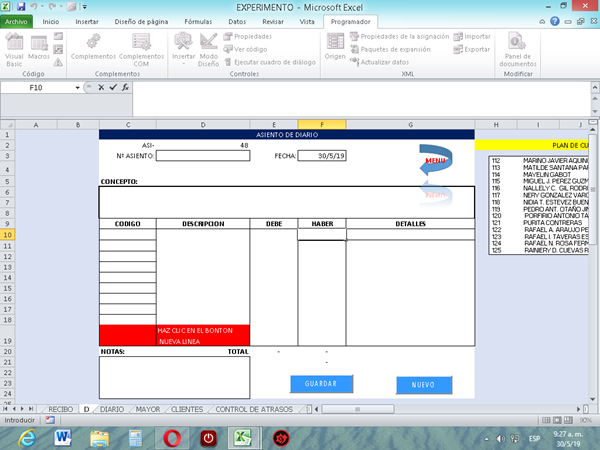The image size is (600, 450).
Task: Click the macro security warning icon
Action: [58, 62]
